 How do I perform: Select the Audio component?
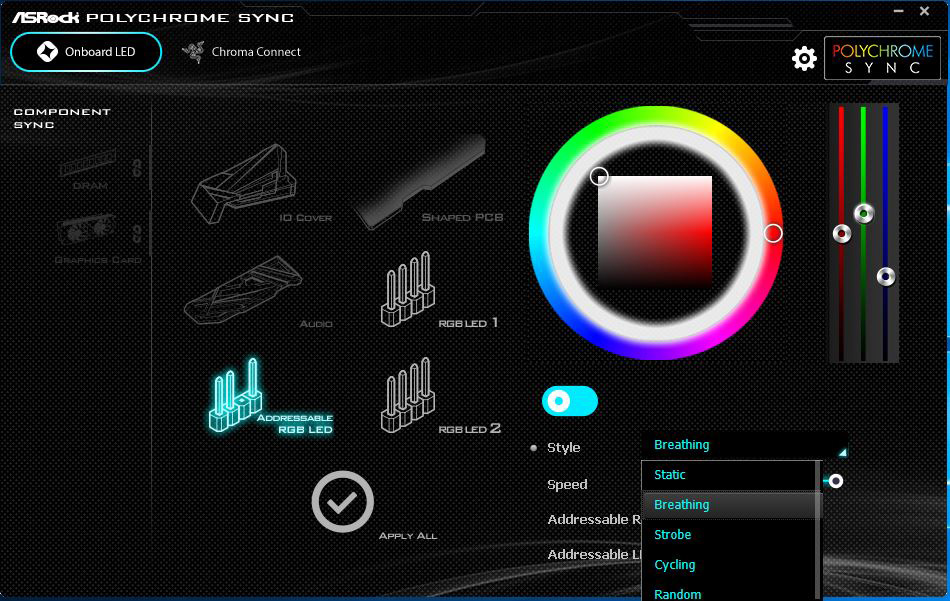click(257, 294)
